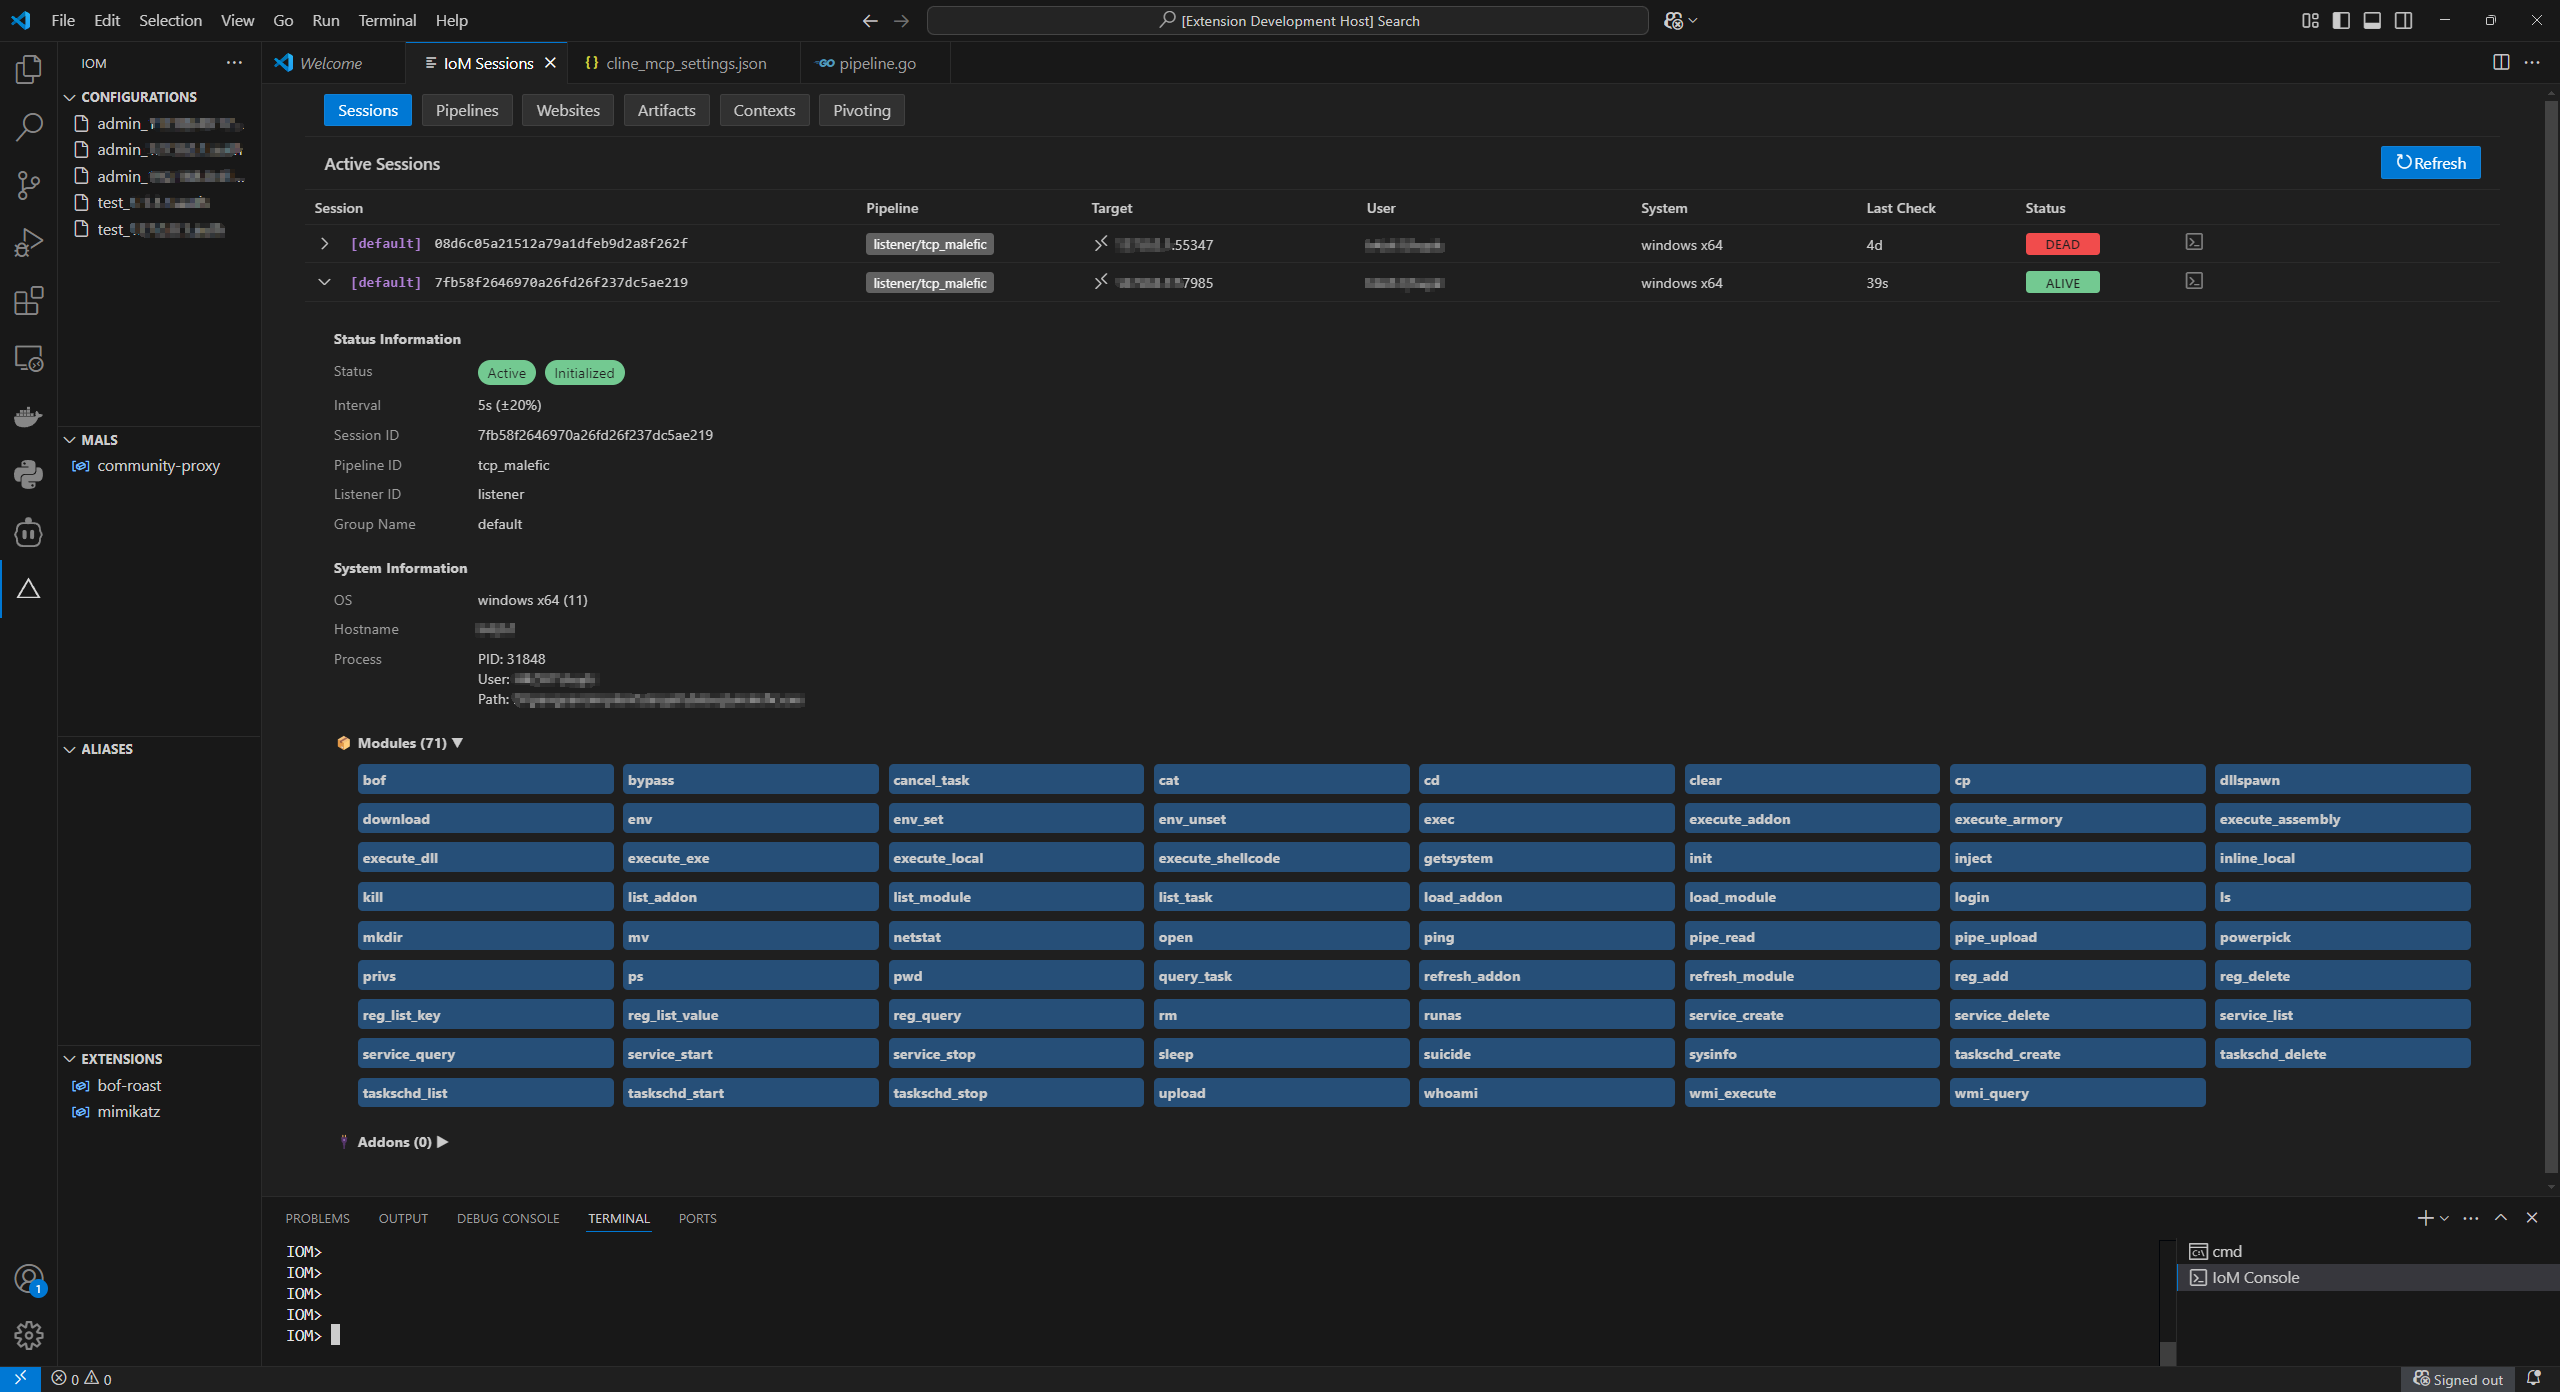
Task: Switch to the Pipelines tab
Action: click(x=466, y=110)
